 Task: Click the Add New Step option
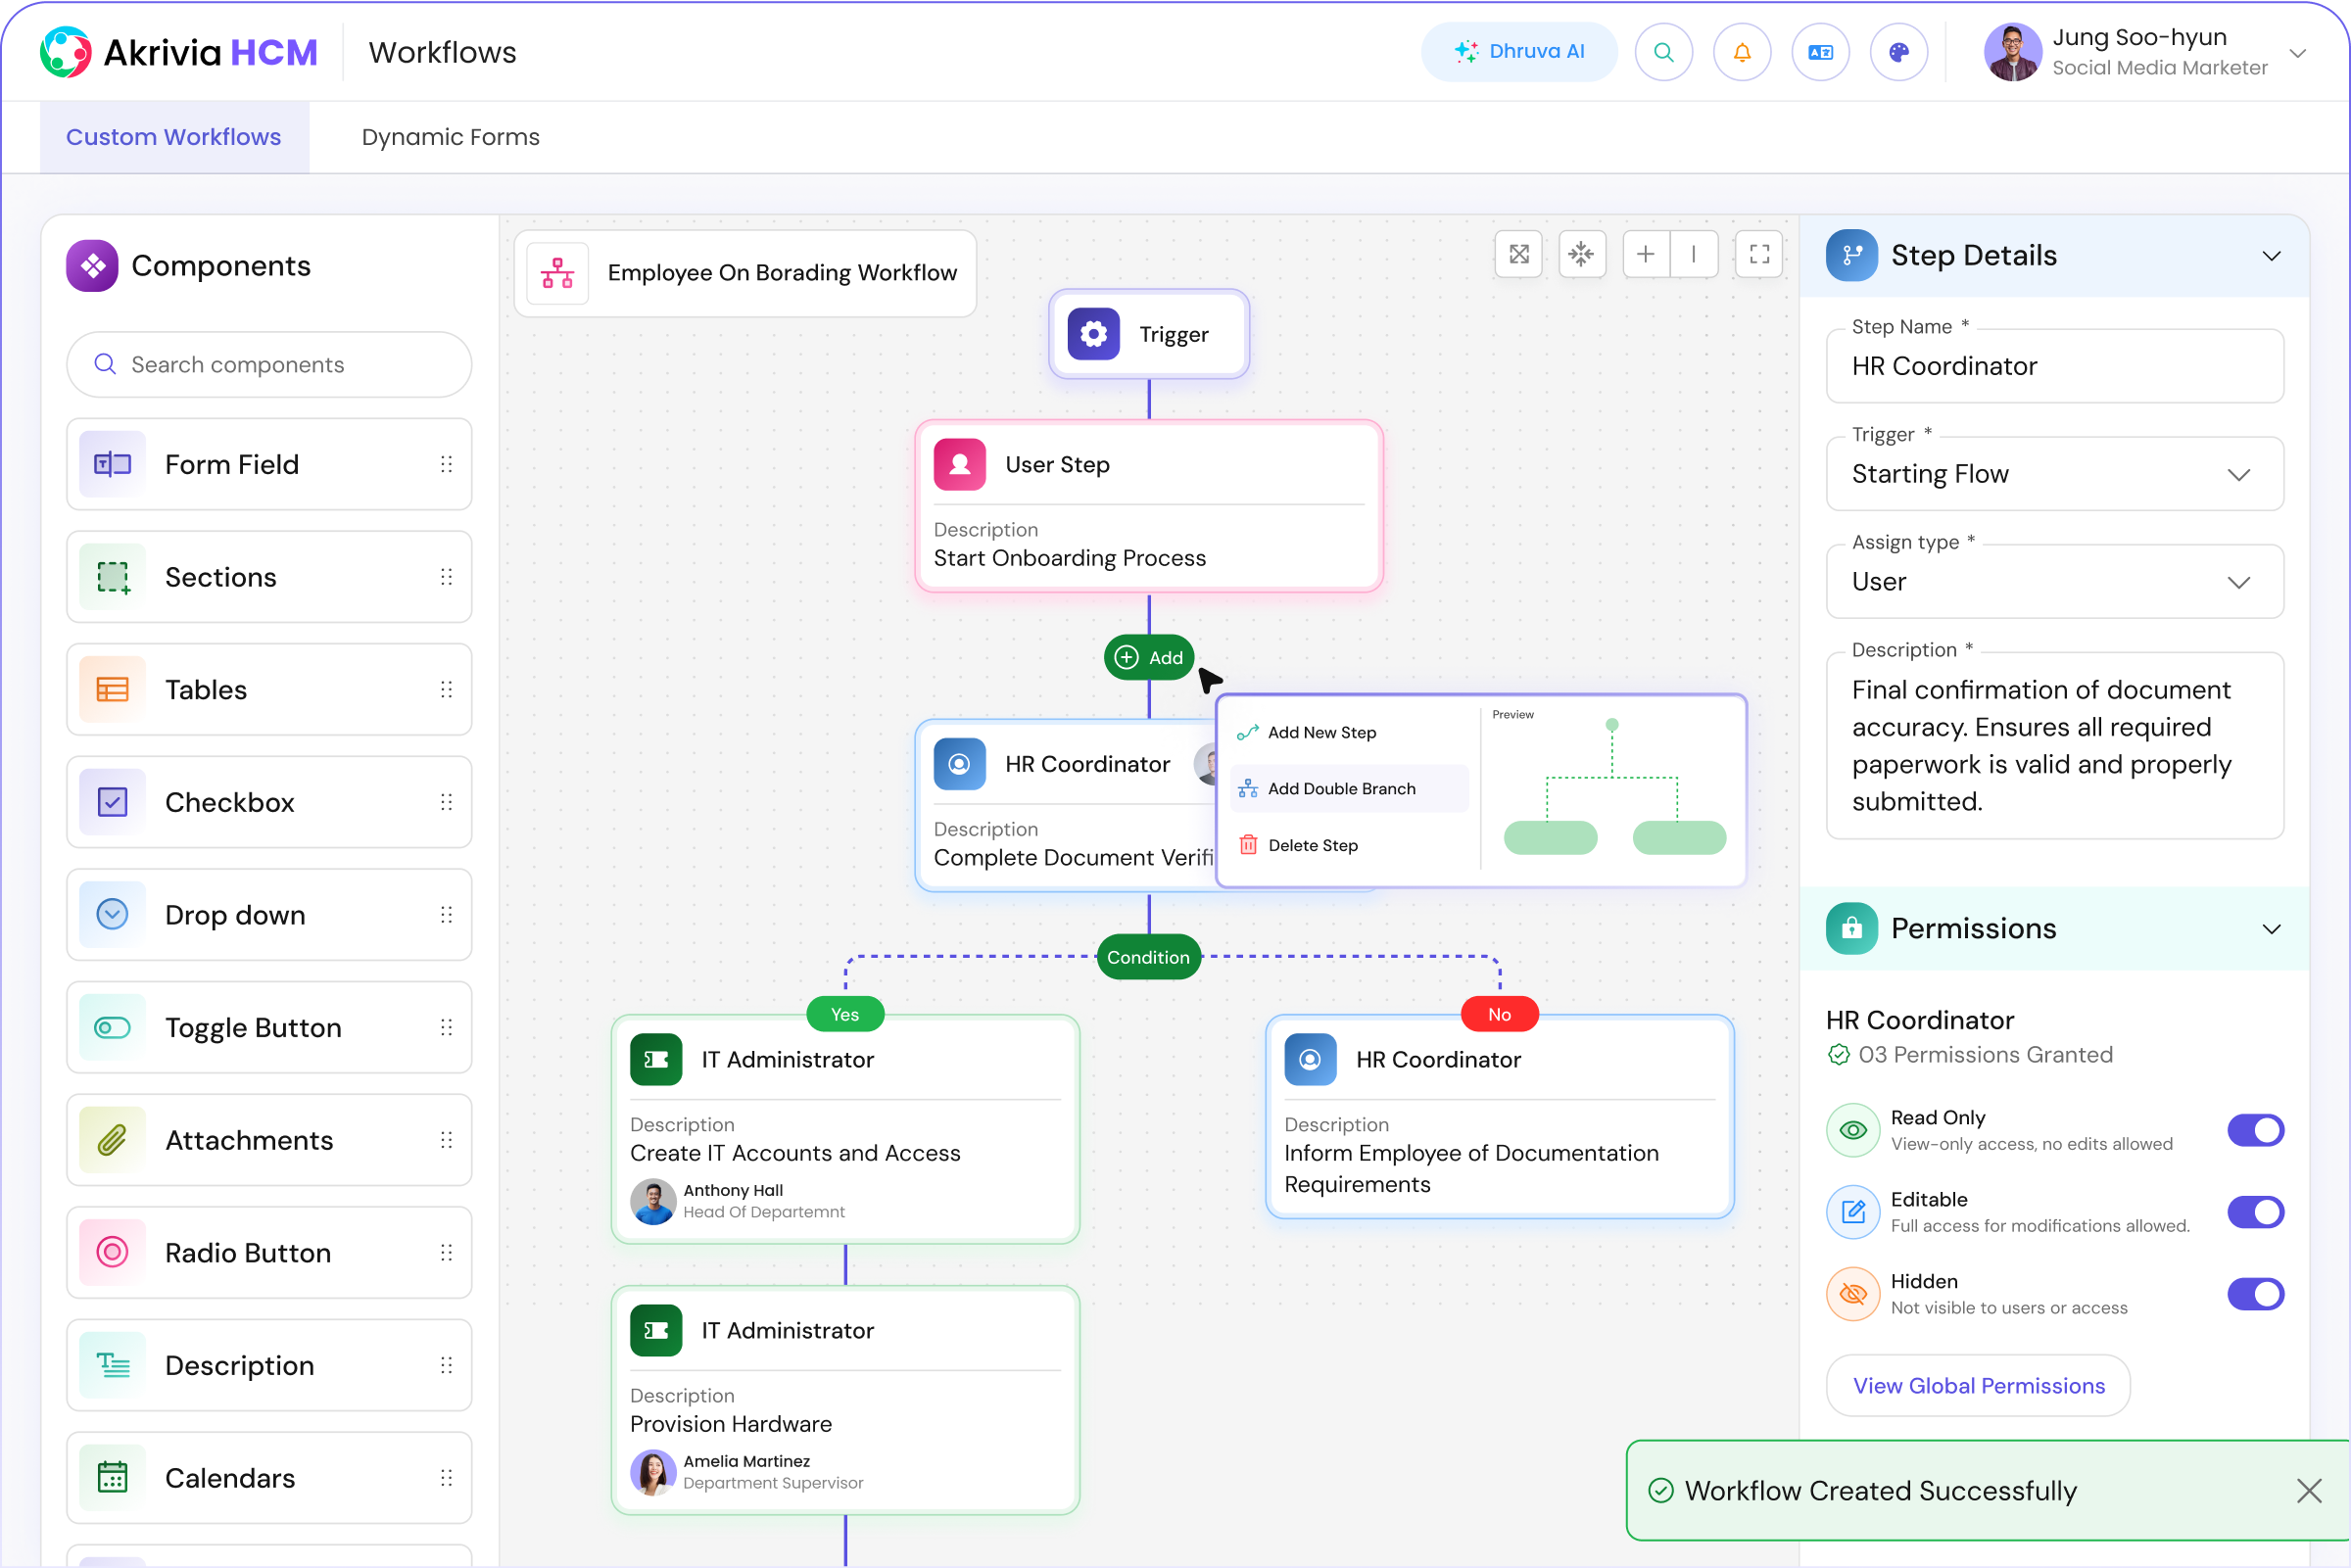click(x=1321, y=732)
